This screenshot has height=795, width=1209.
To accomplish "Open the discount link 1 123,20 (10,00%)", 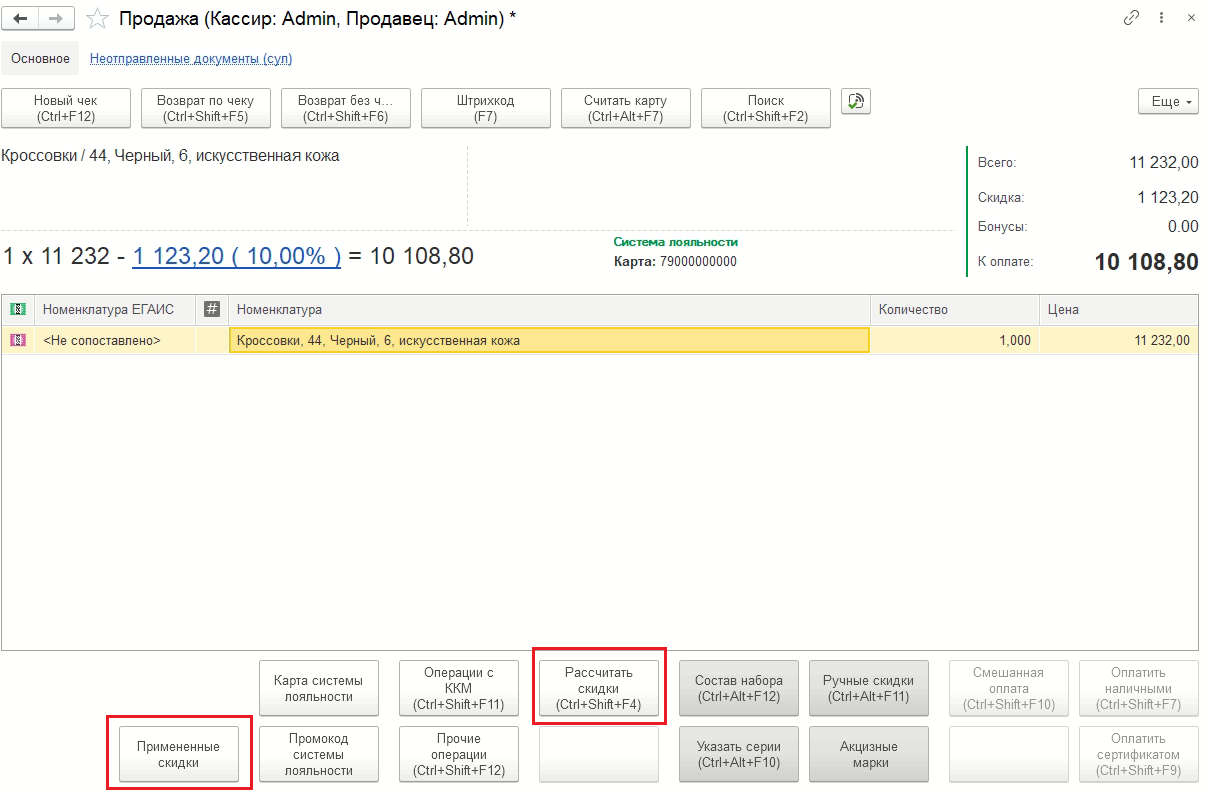I will pos(236,256).
